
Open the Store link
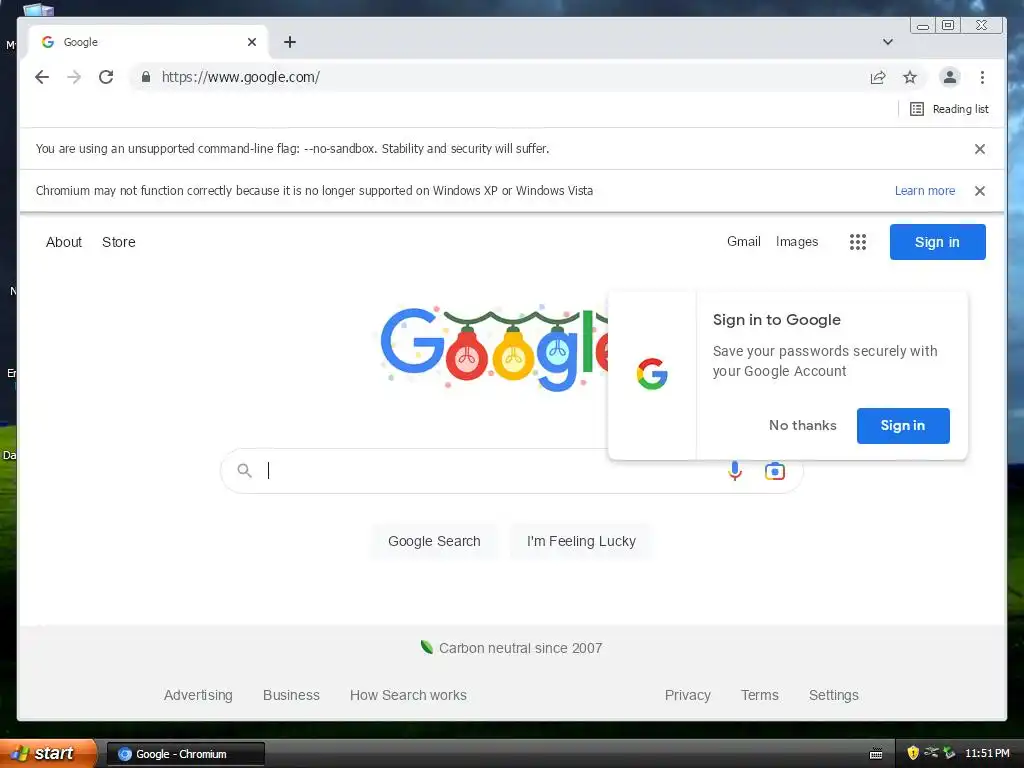tap(119, 242)
